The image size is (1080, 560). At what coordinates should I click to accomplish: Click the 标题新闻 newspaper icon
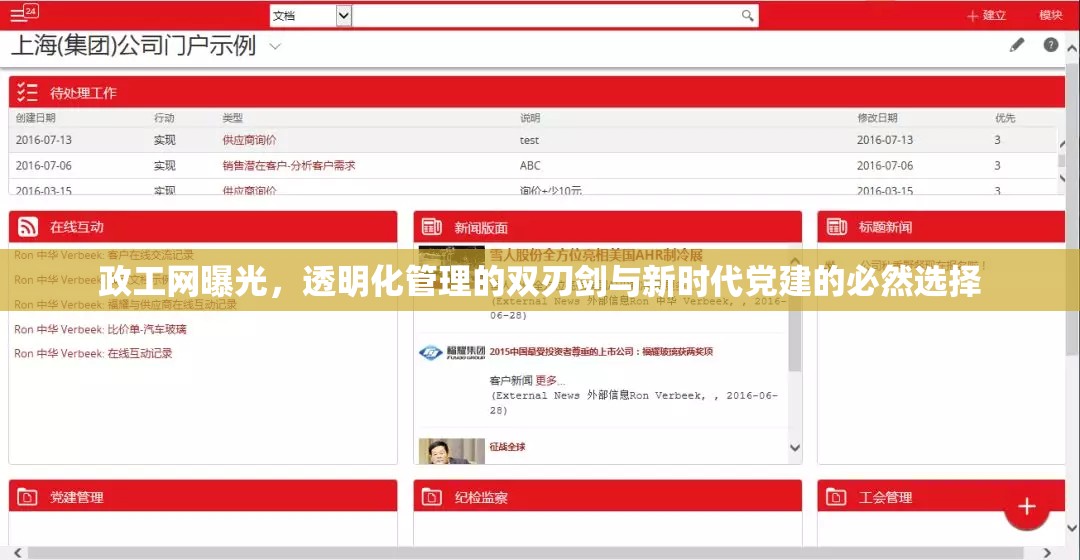pyautogui.click(x=836, y=227)
